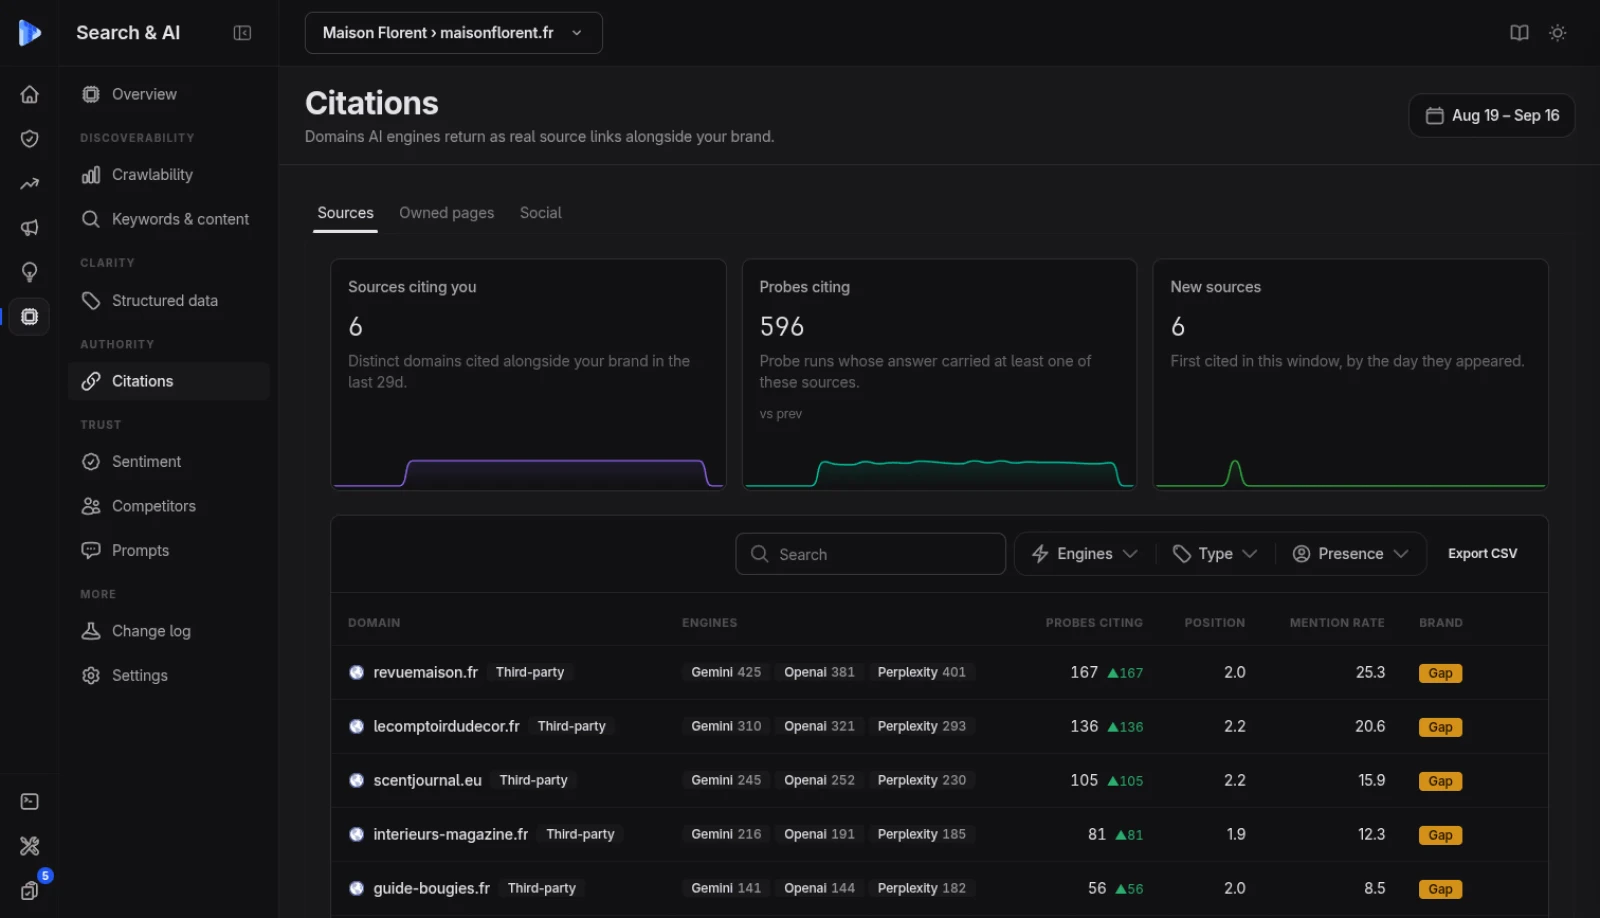Toggle the light/dark theme sun icon
This screenshot has height=918, width=1600.
click(x=1557, y=33)
